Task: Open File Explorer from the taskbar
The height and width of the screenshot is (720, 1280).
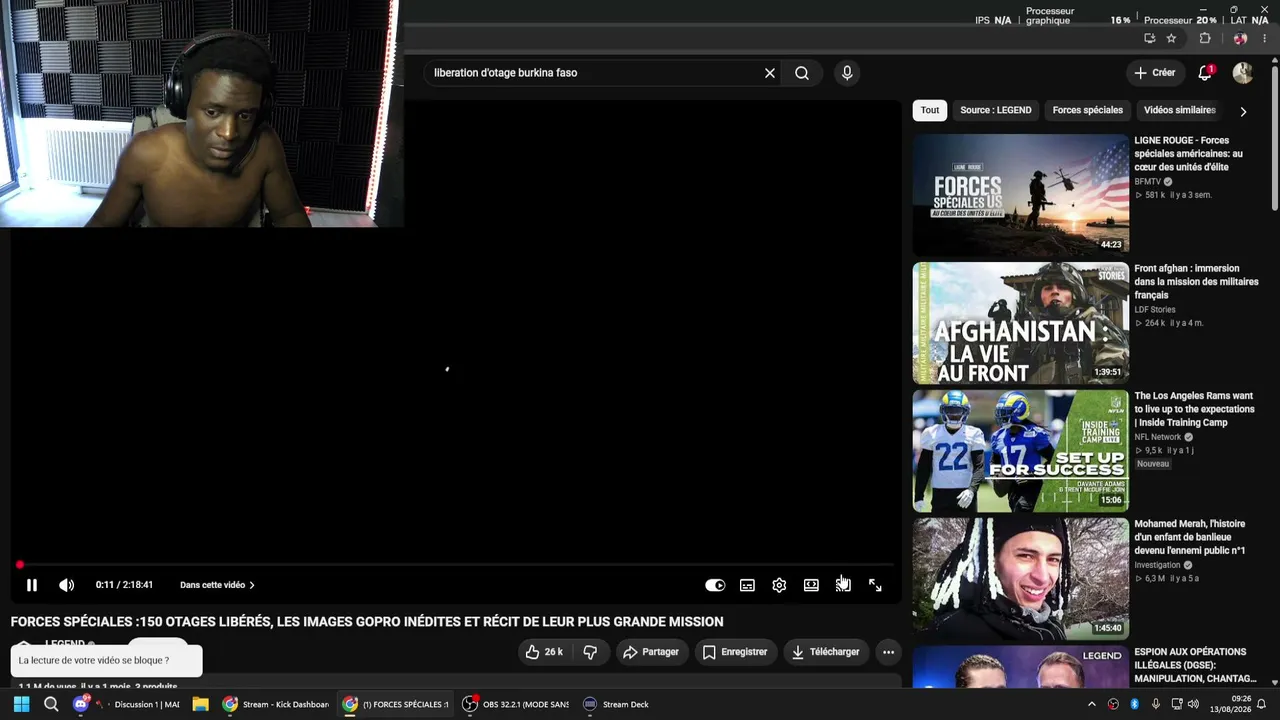Action: [200, 704]
